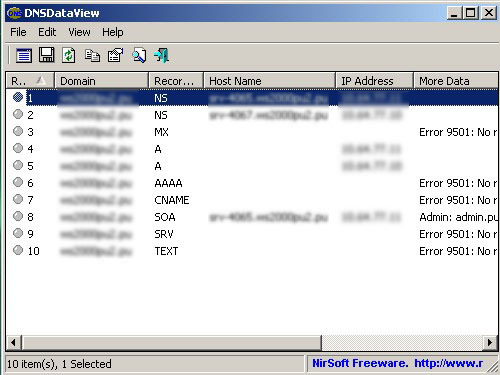Click the NS type cell in row 2
500x375 pixels.
(161, 115)
